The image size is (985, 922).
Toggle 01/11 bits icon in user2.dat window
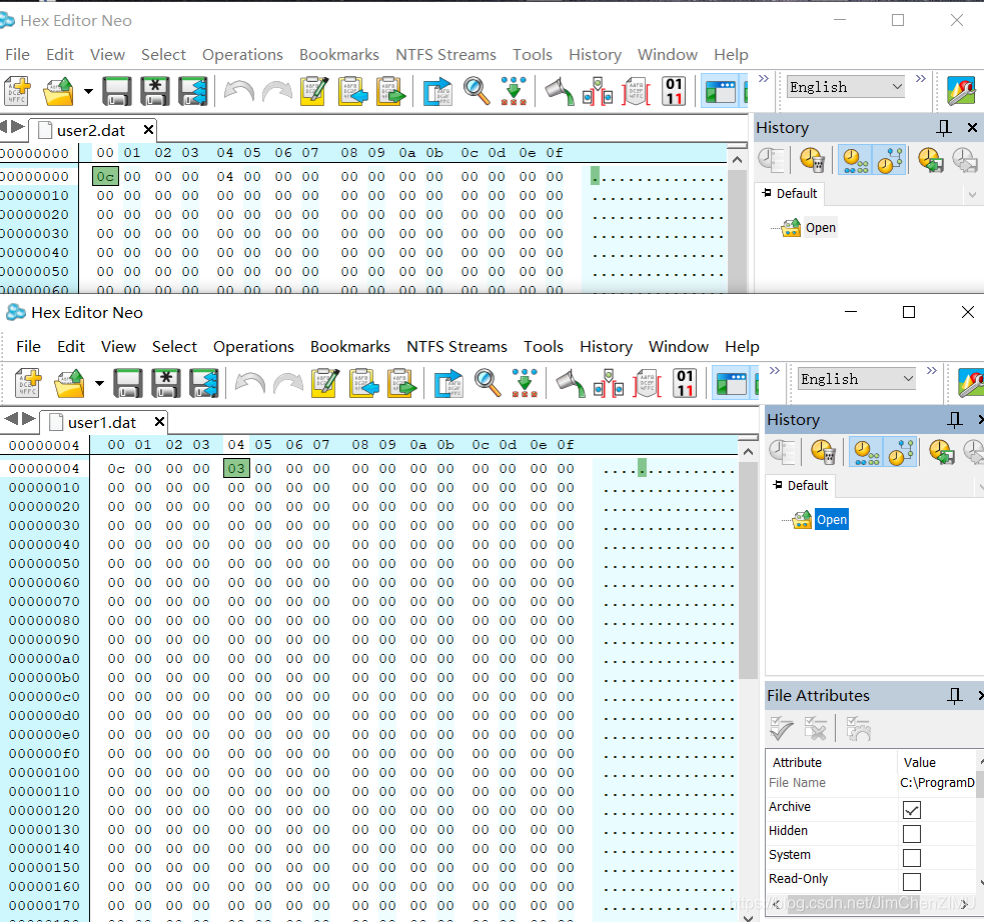[x=674, y=91]
